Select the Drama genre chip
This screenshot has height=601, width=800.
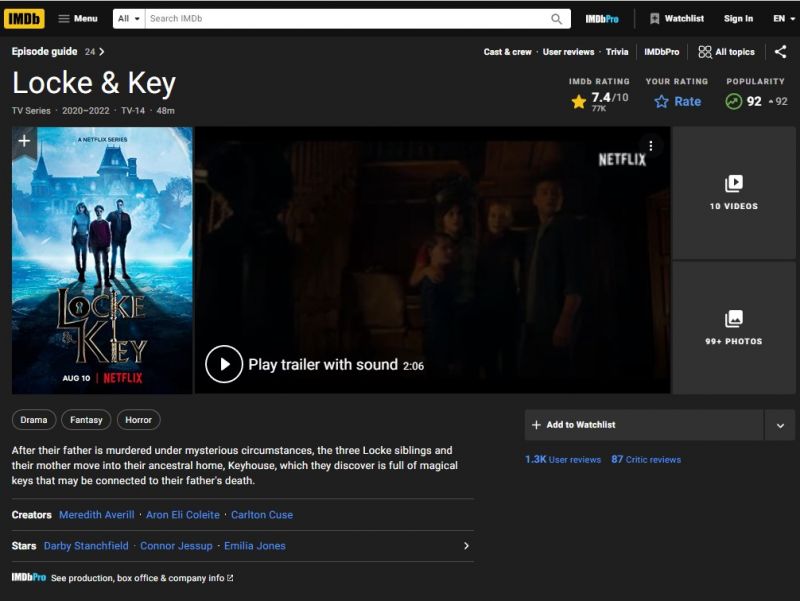[x=34, y=420]
